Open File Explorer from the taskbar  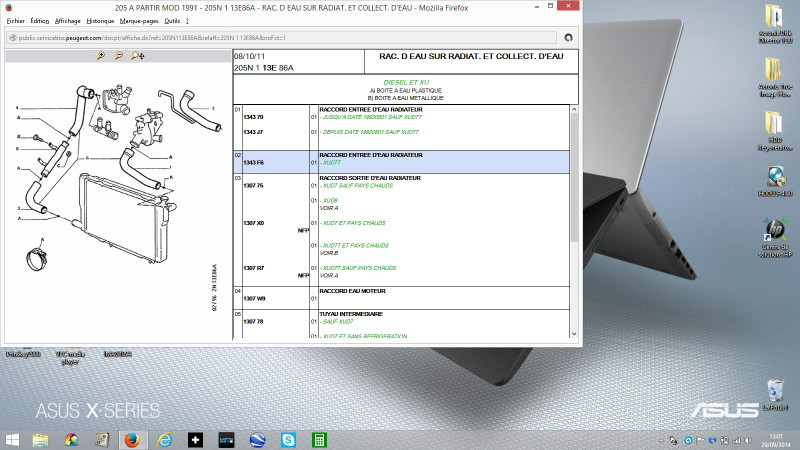(40, 440)
